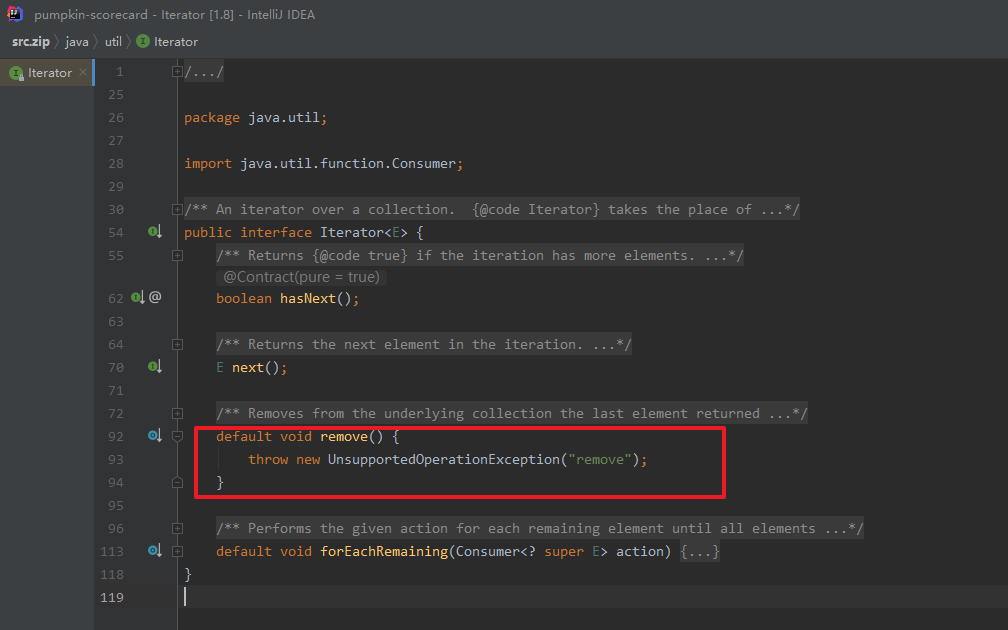Screen dimensions: 1008x630
Task: Open the util breadcrumb segment
Action: pos(113,42)
